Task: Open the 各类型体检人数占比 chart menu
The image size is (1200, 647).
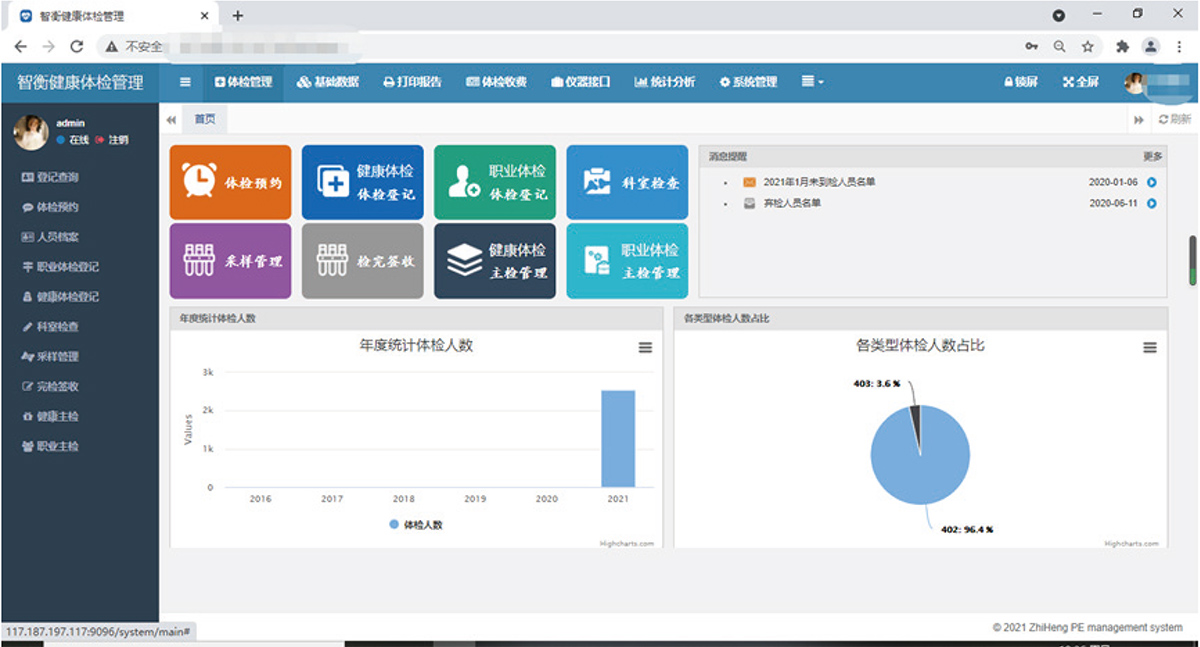Action: [1149, 347]
